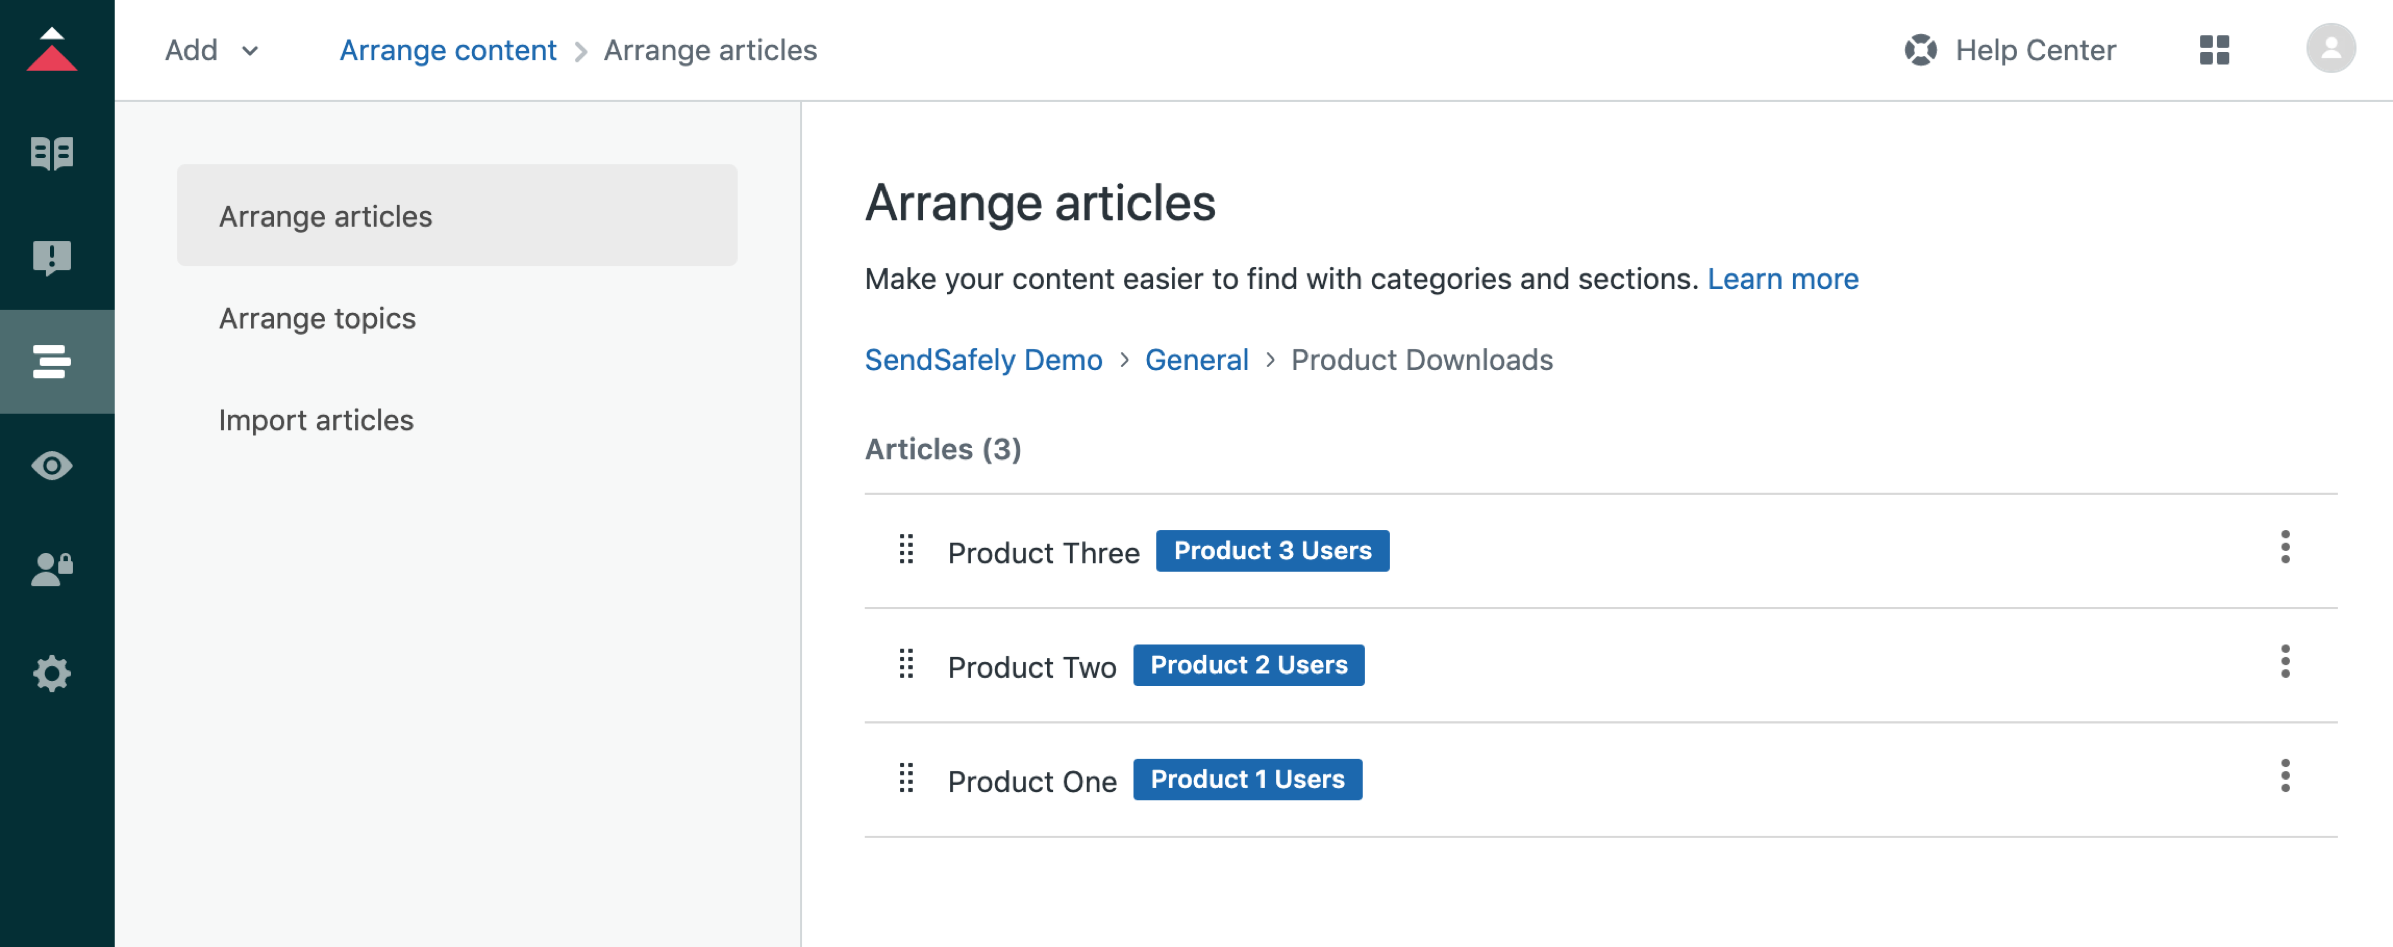Click the Help Center button
Image resolution: width=2393 pixels, height=947 pixels.
(x=2010, y=50)
